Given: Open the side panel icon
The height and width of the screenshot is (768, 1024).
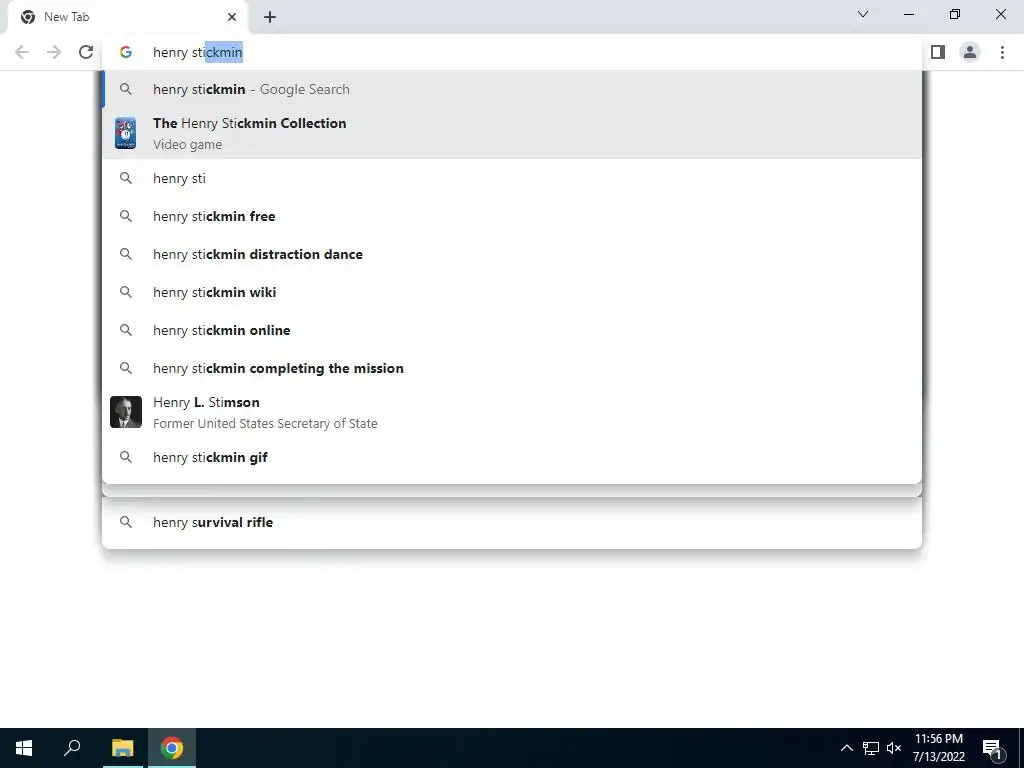Looking at the screenshot, I should coord(938,52).
